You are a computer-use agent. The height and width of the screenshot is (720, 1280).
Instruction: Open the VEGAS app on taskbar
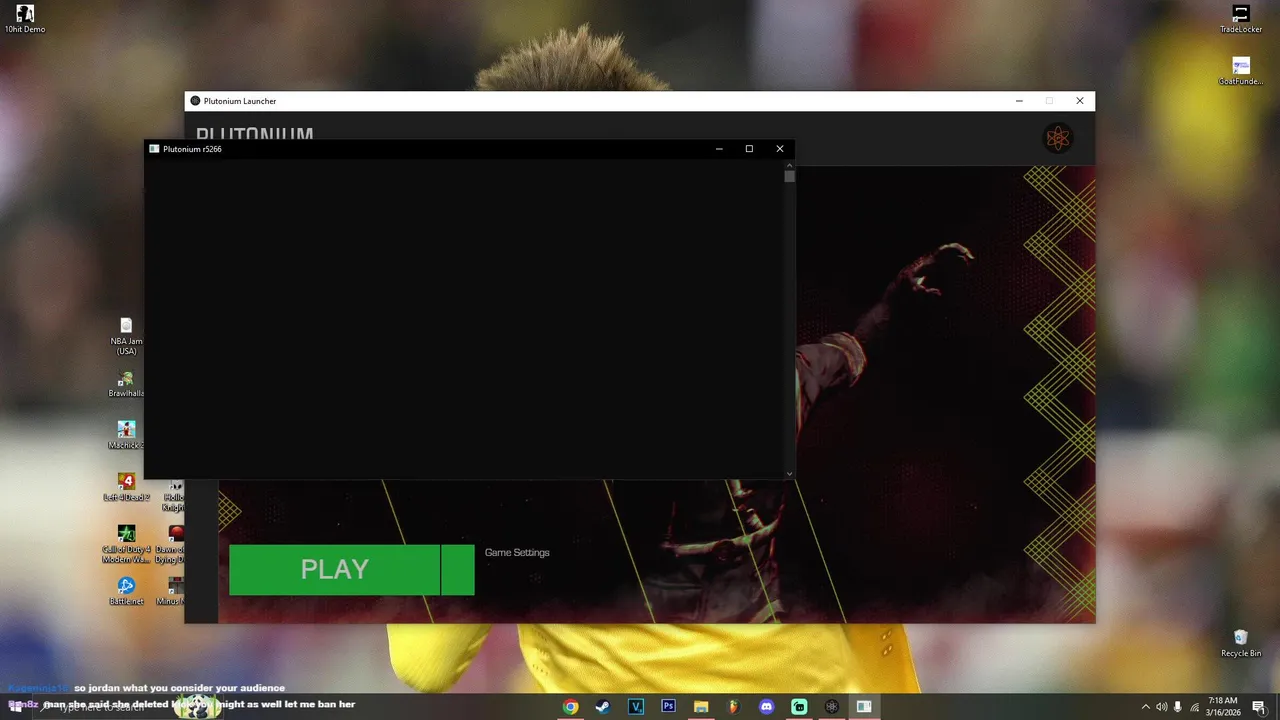tap(636, 707)
